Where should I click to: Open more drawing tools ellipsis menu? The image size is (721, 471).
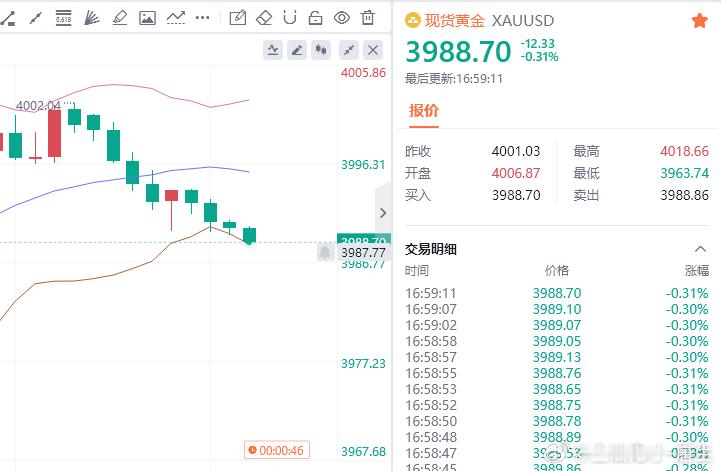click(202, 18)
